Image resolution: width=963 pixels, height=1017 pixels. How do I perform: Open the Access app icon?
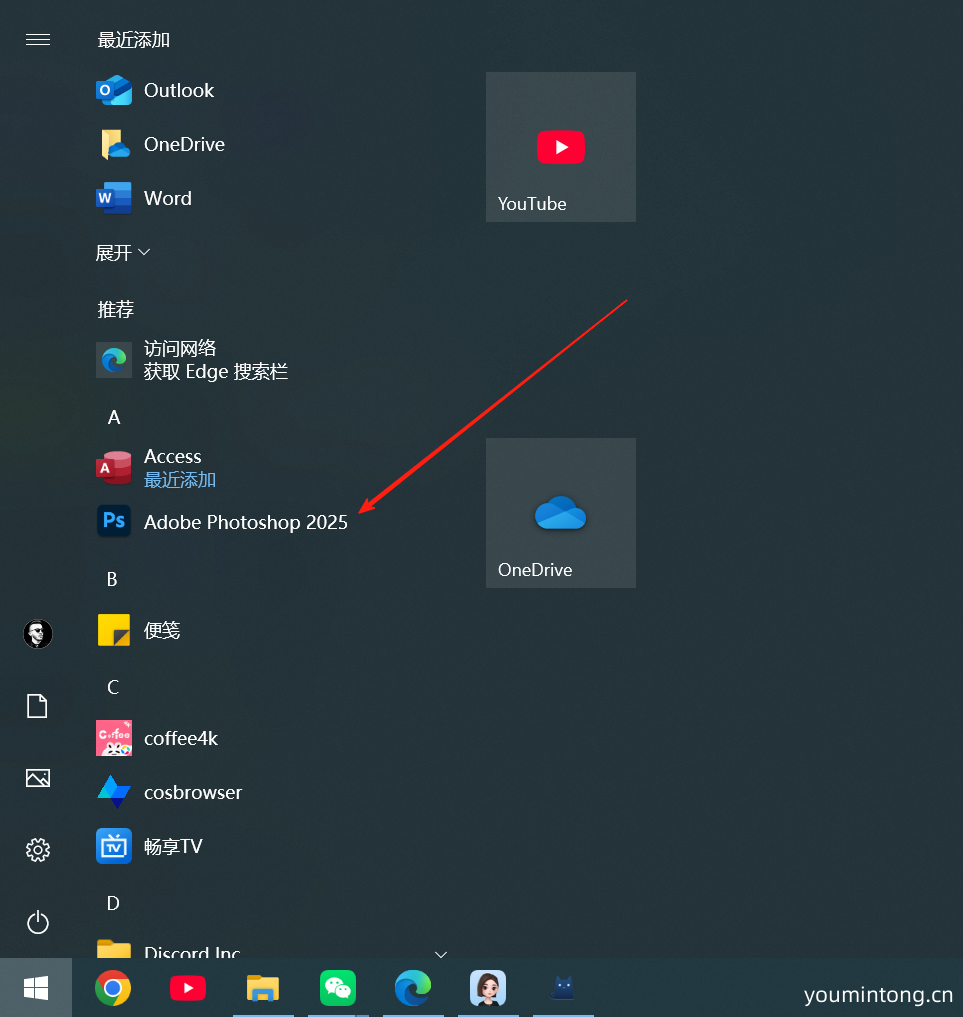(x=114, y=468)
